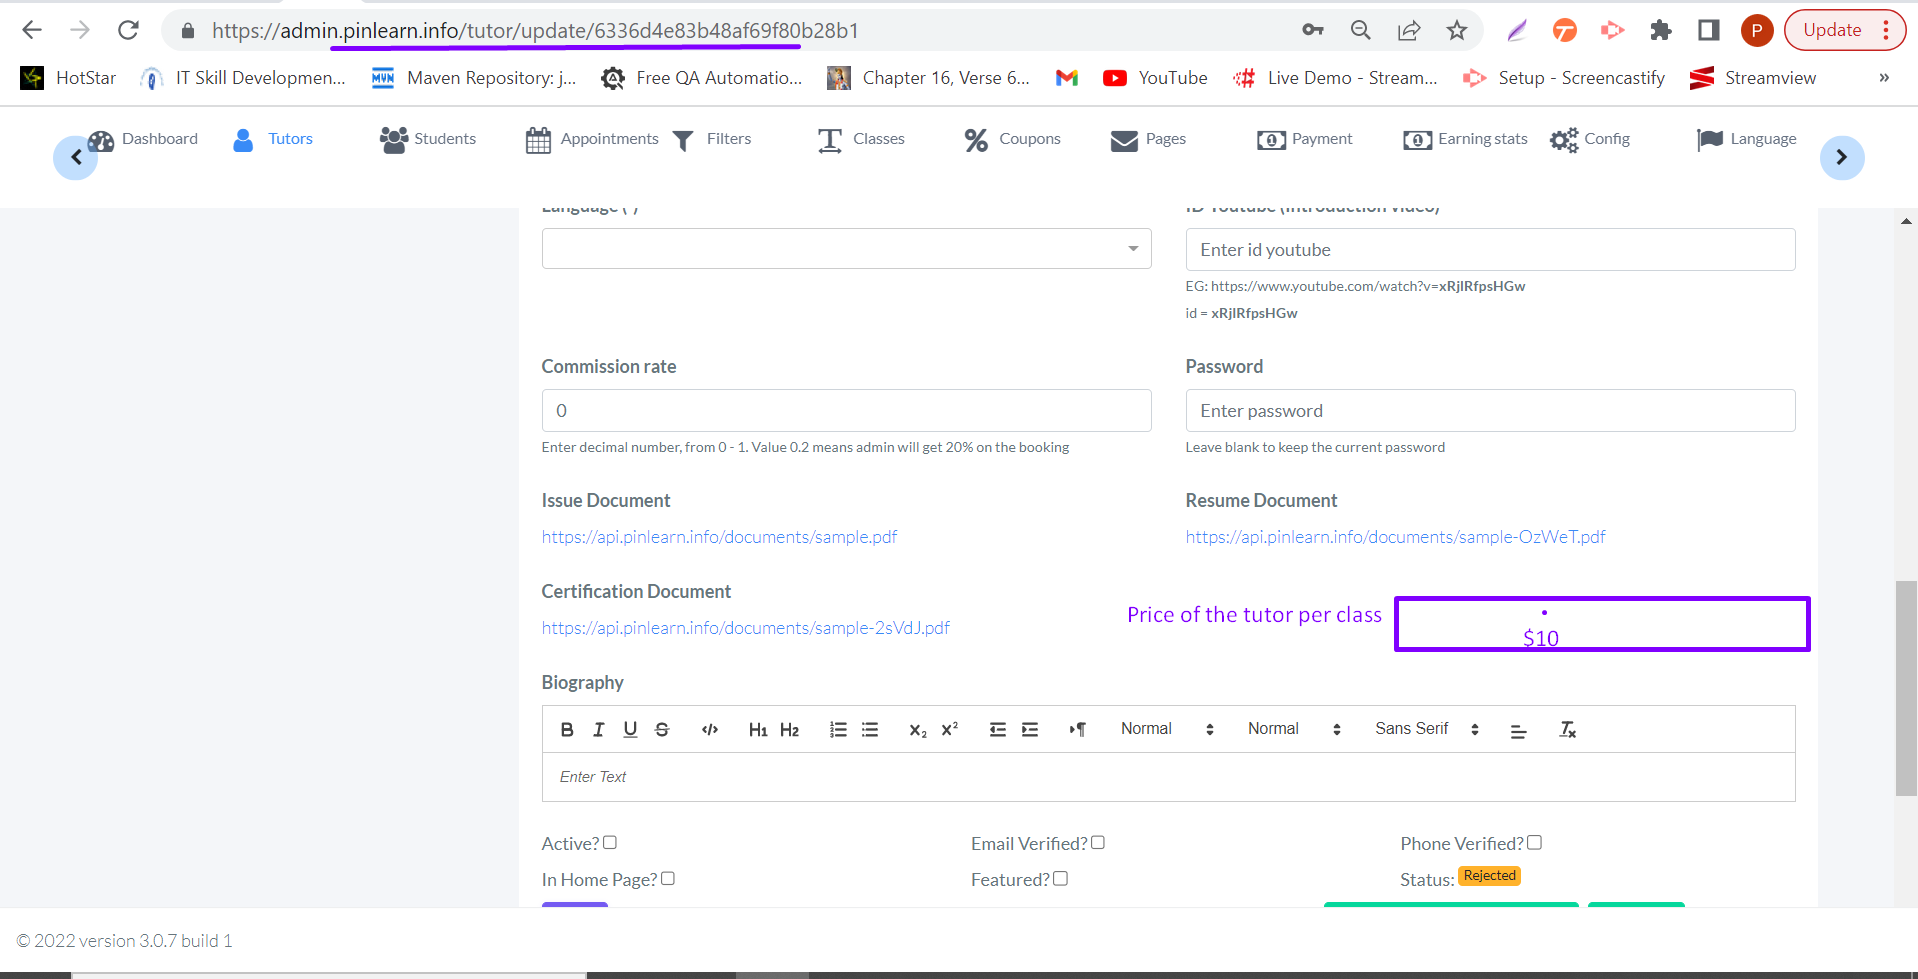
Task: Open Sans Serif font dropdown
Action: point(1427,729)
